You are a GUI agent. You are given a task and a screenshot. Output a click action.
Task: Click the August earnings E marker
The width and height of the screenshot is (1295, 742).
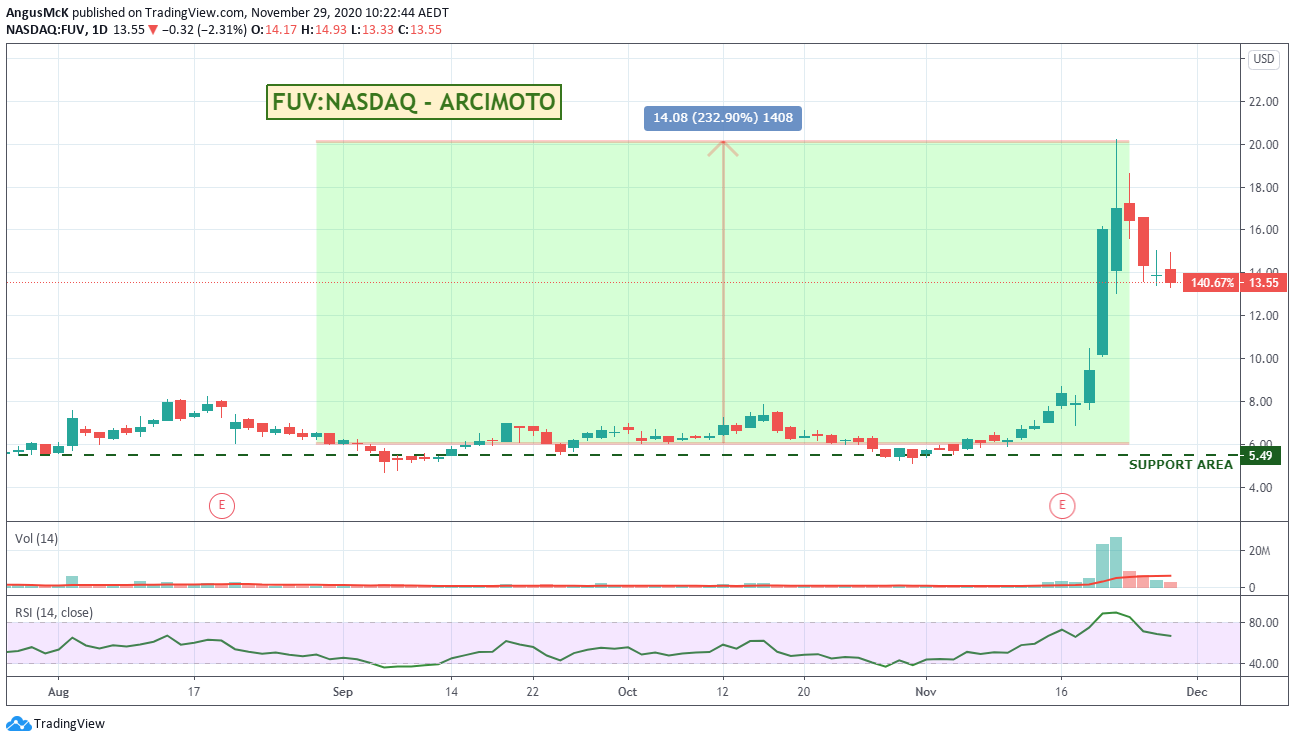coord(221,506)
